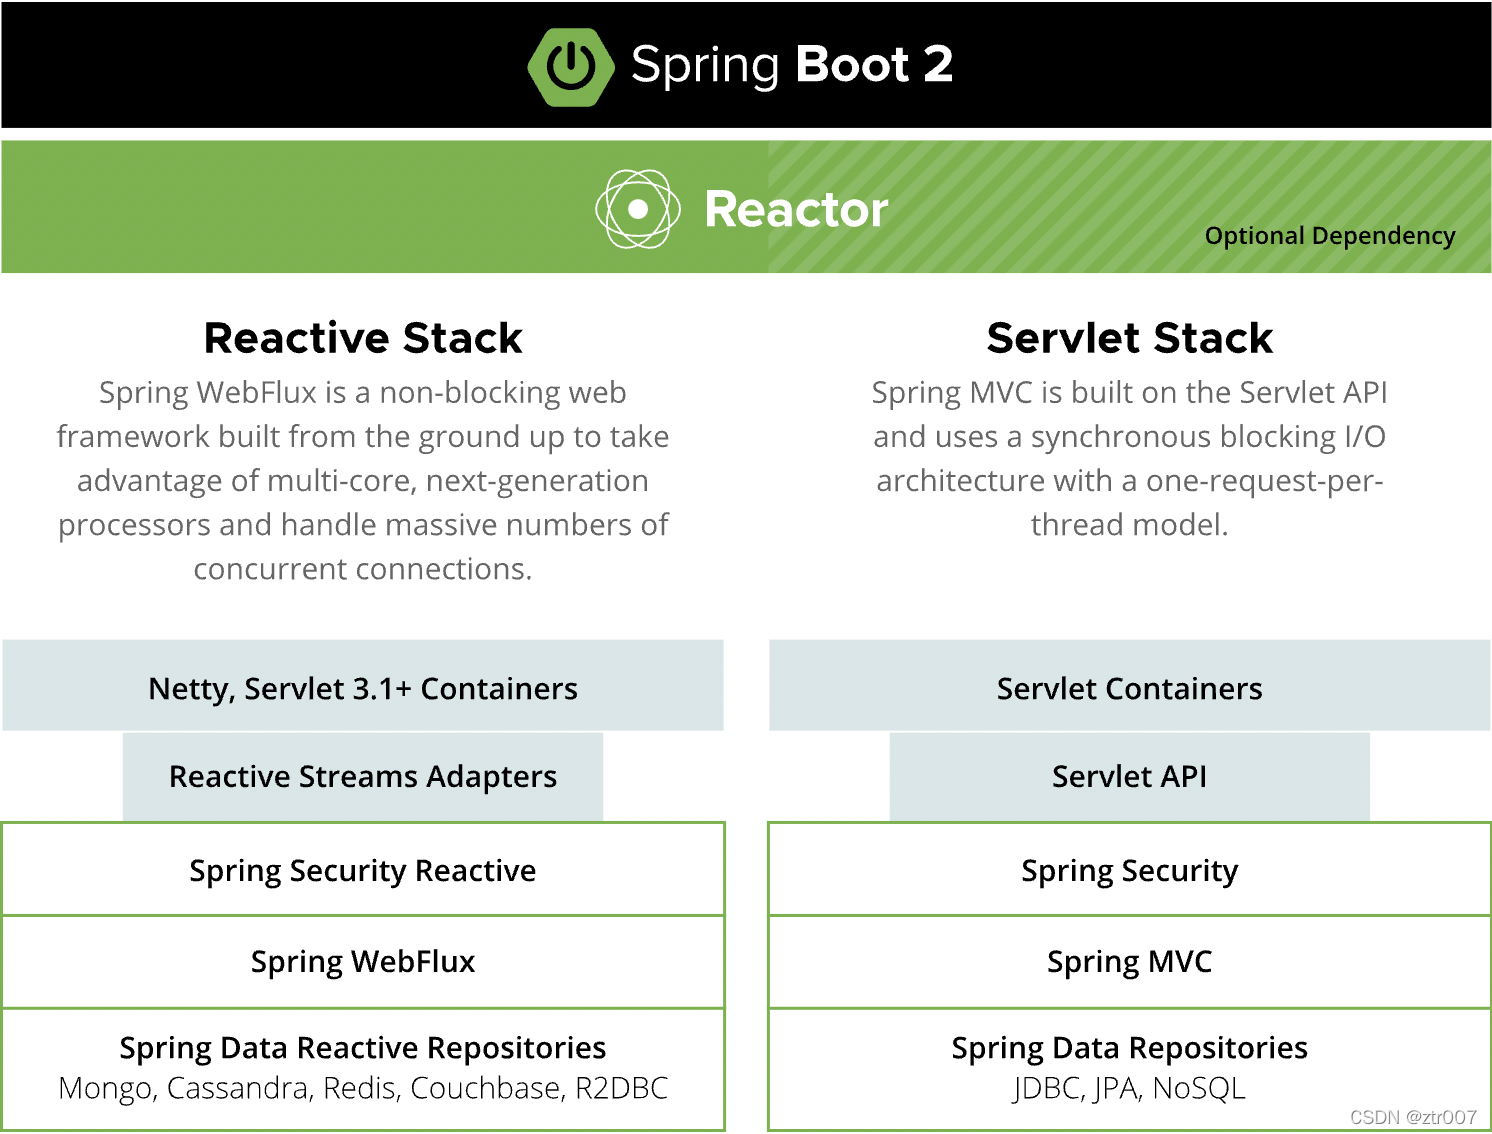Select the 'Spring MVC' box
The width and height of the screenshot is (1492, 1134).
[x=1130, y=962]
